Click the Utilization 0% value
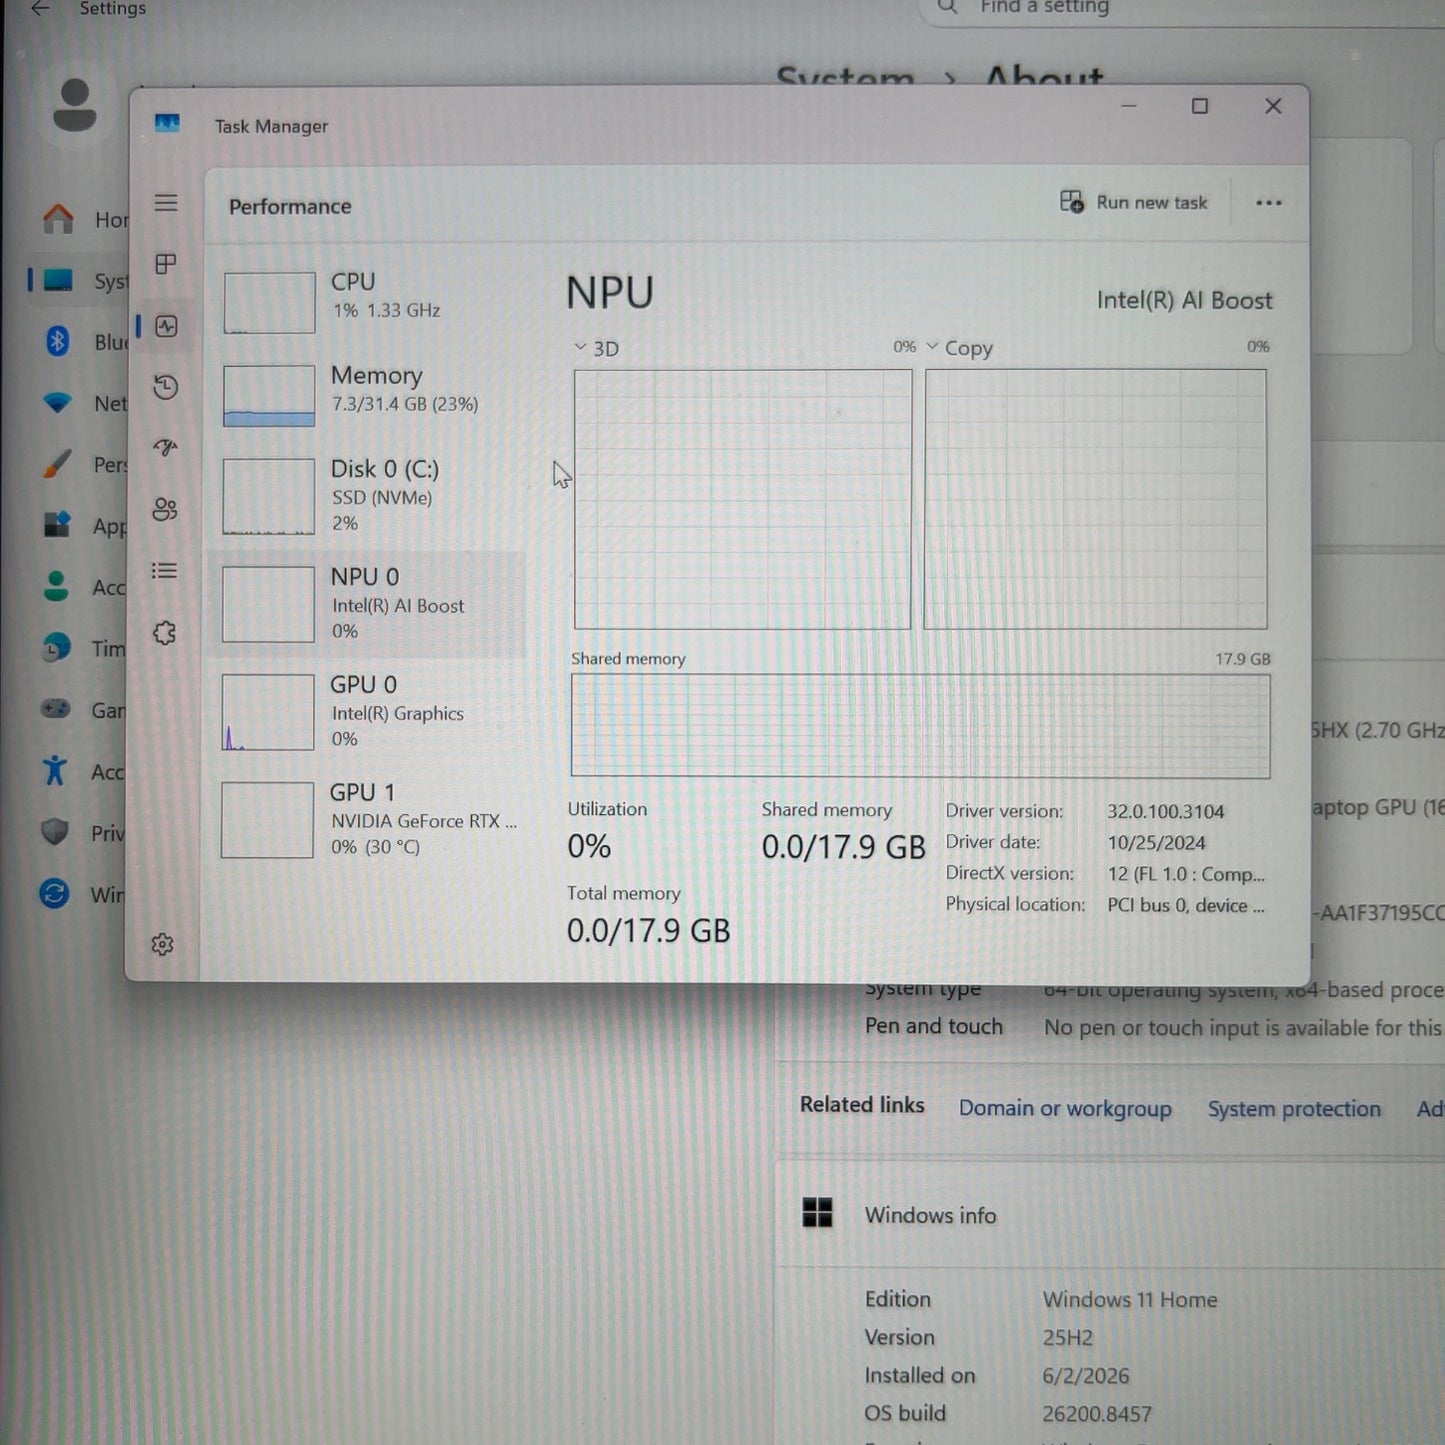1445x1445 pixels. click(x=589, y=847)
